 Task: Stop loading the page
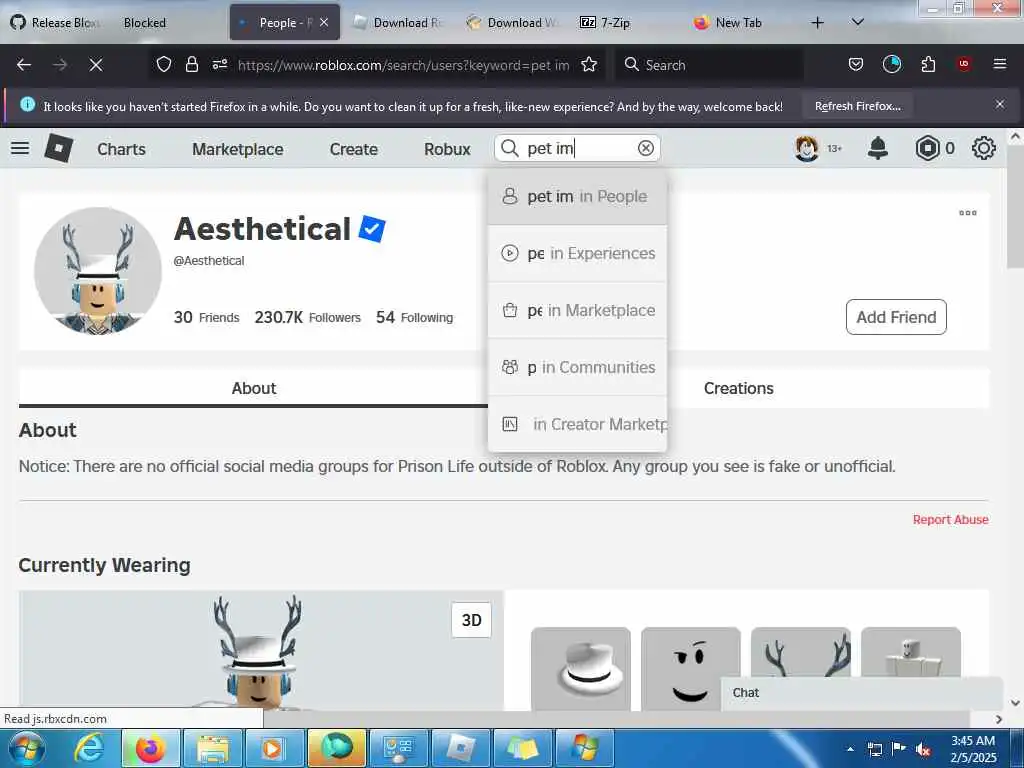pos(96,65)
